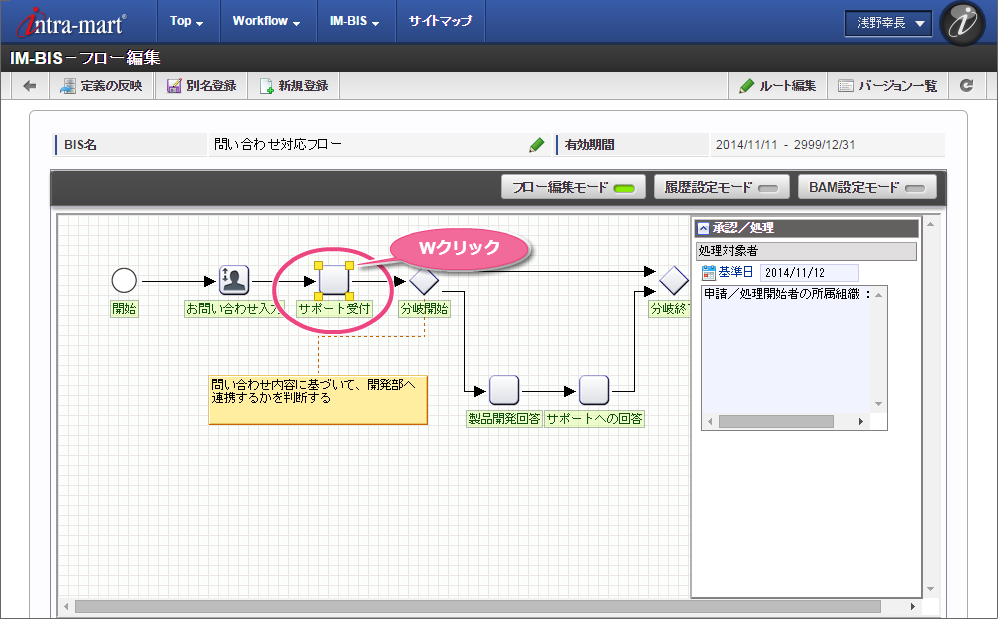Image resolution: width=998 pixels, height=619 pixels.
Task: Switch to 履歴設定モード
Action: click(722, 187)
